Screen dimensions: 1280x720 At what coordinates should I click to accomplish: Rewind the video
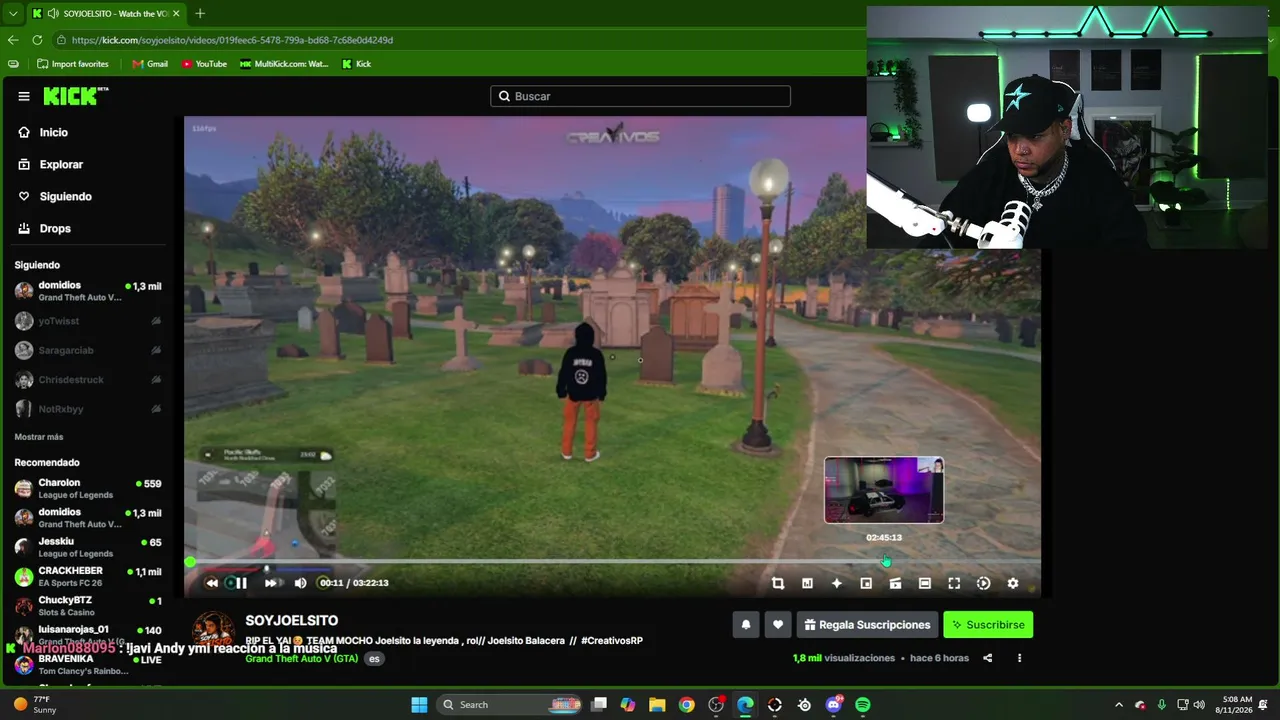tap(212, 583)
